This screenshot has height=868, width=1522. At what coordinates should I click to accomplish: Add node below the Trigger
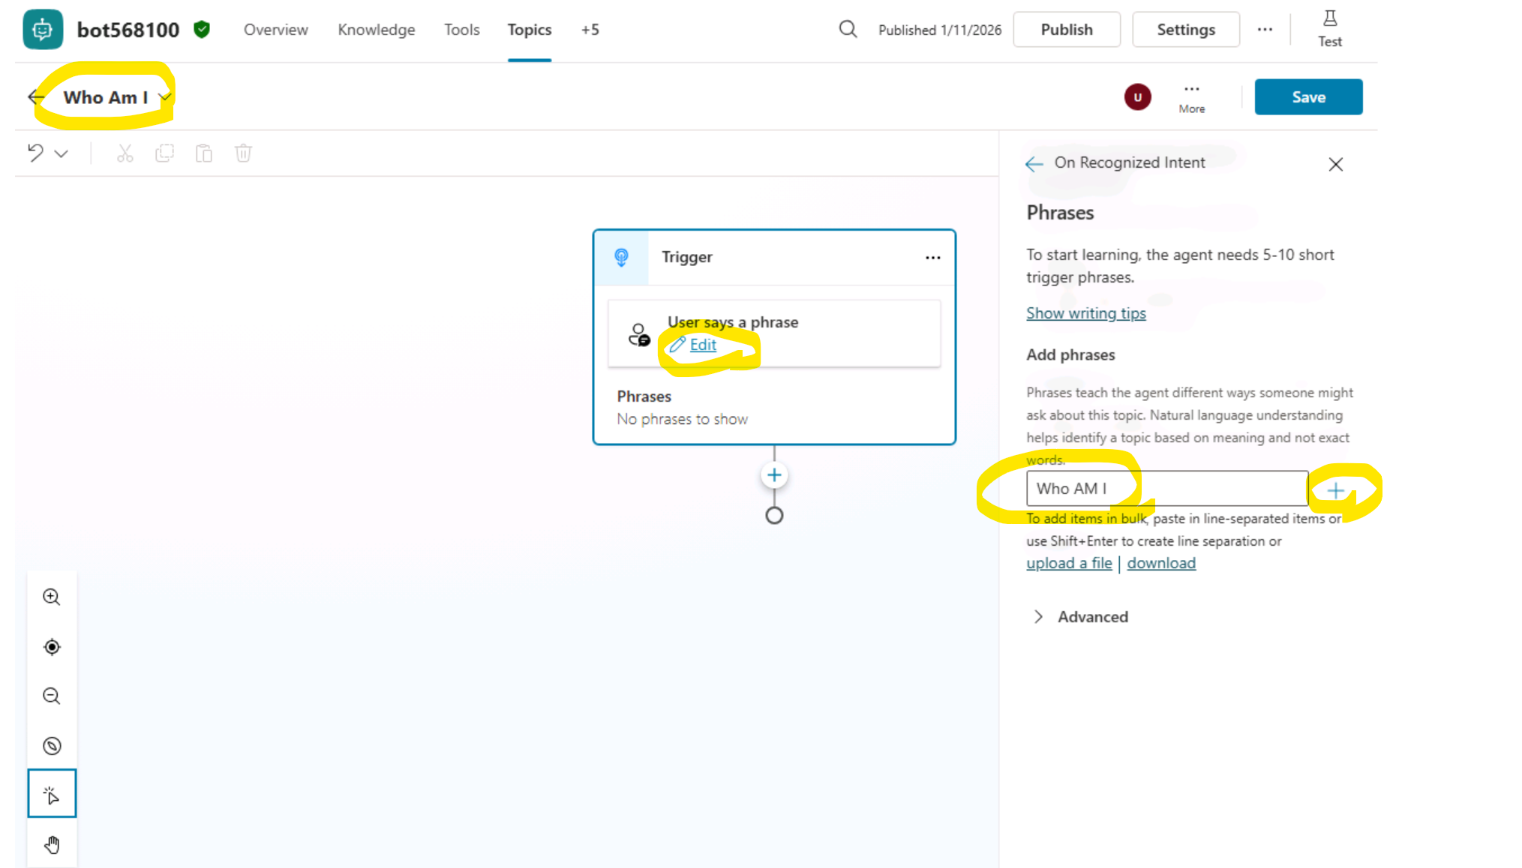click(774, 475)
